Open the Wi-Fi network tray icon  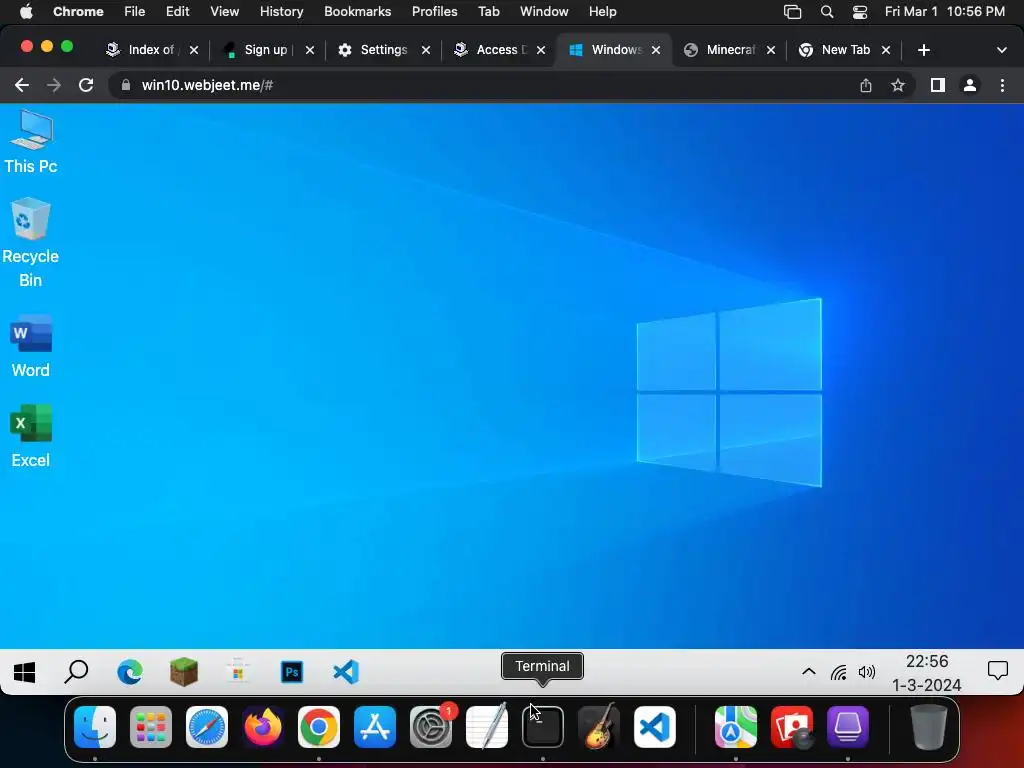pyautogui.click(x=839, y=672)
